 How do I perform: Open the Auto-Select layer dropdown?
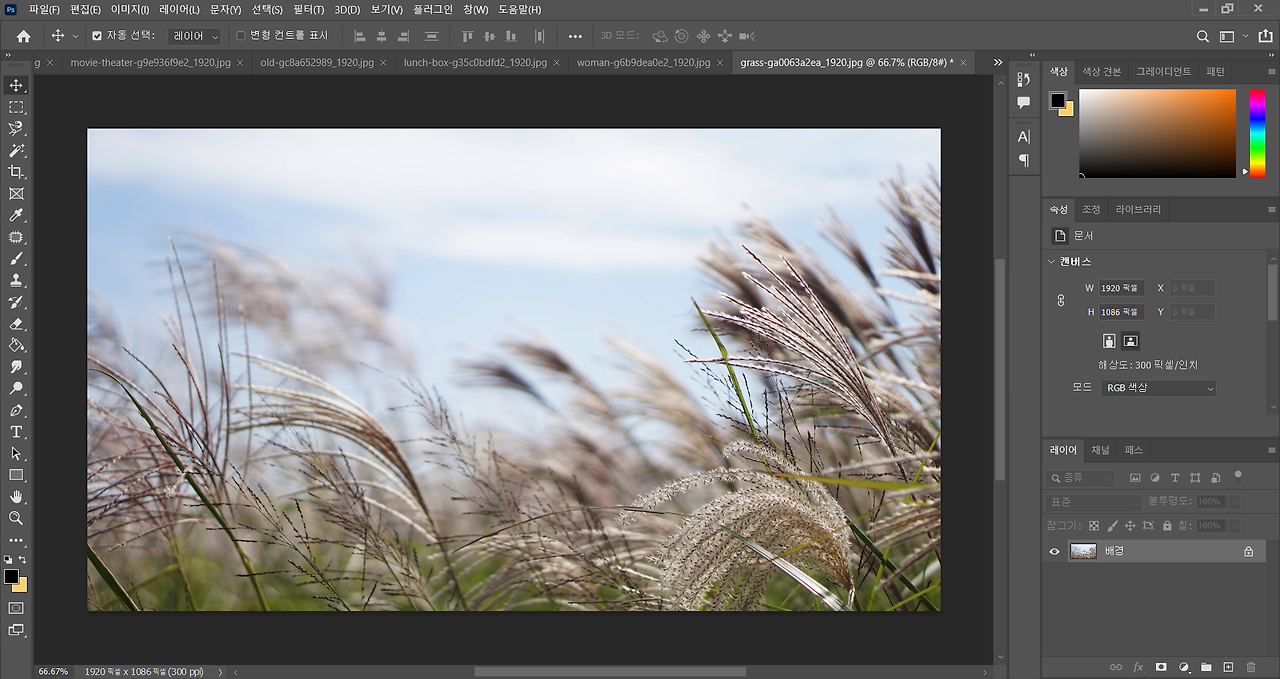(194, 36)
